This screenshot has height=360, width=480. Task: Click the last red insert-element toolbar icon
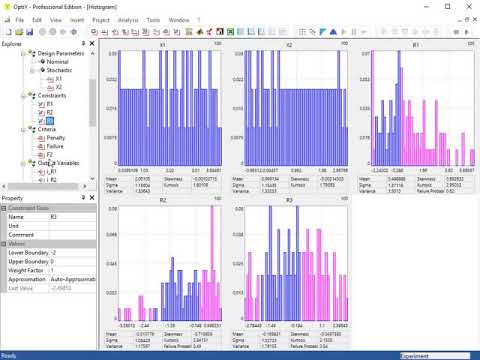tap(177, 32)
